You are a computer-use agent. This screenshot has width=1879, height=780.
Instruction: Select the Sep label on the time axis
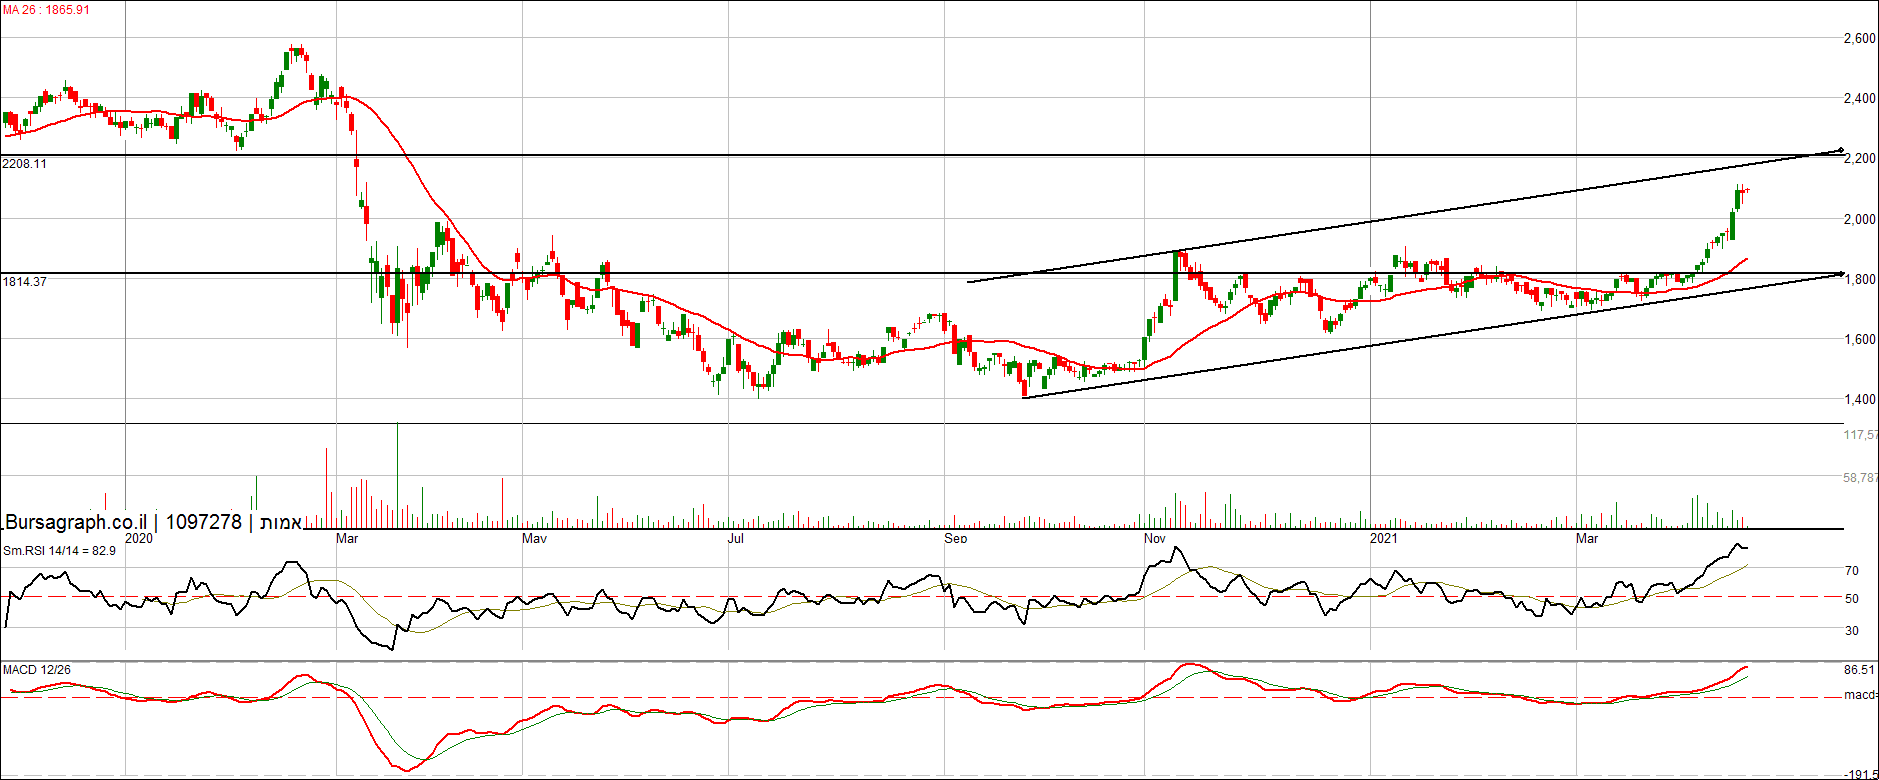[956, 539]
